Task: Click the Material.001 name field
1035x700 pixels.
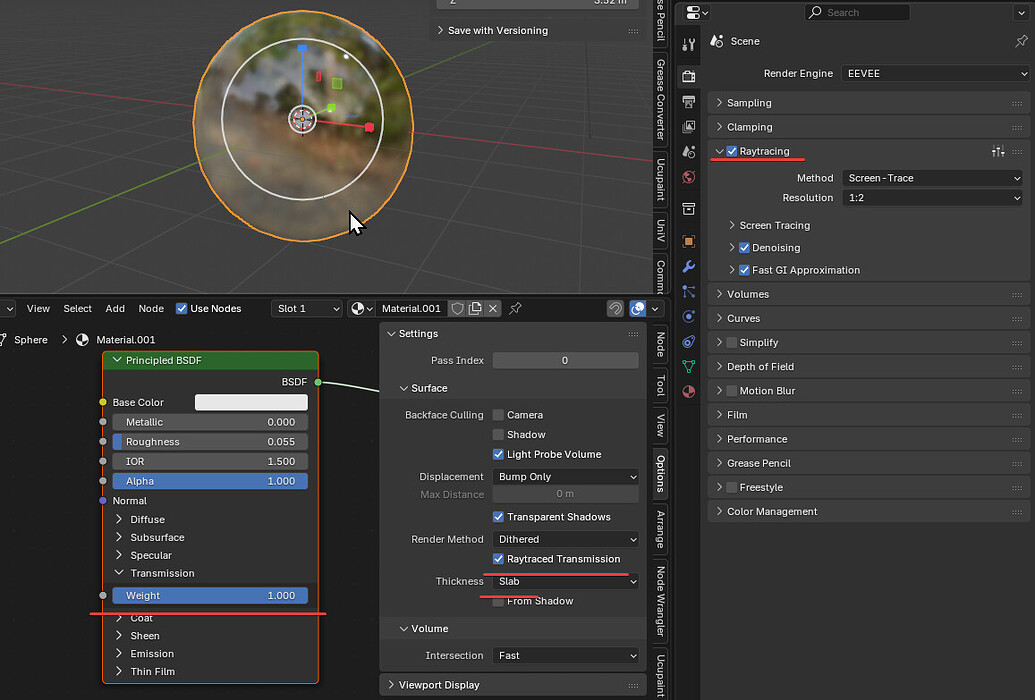Action: 411,308
